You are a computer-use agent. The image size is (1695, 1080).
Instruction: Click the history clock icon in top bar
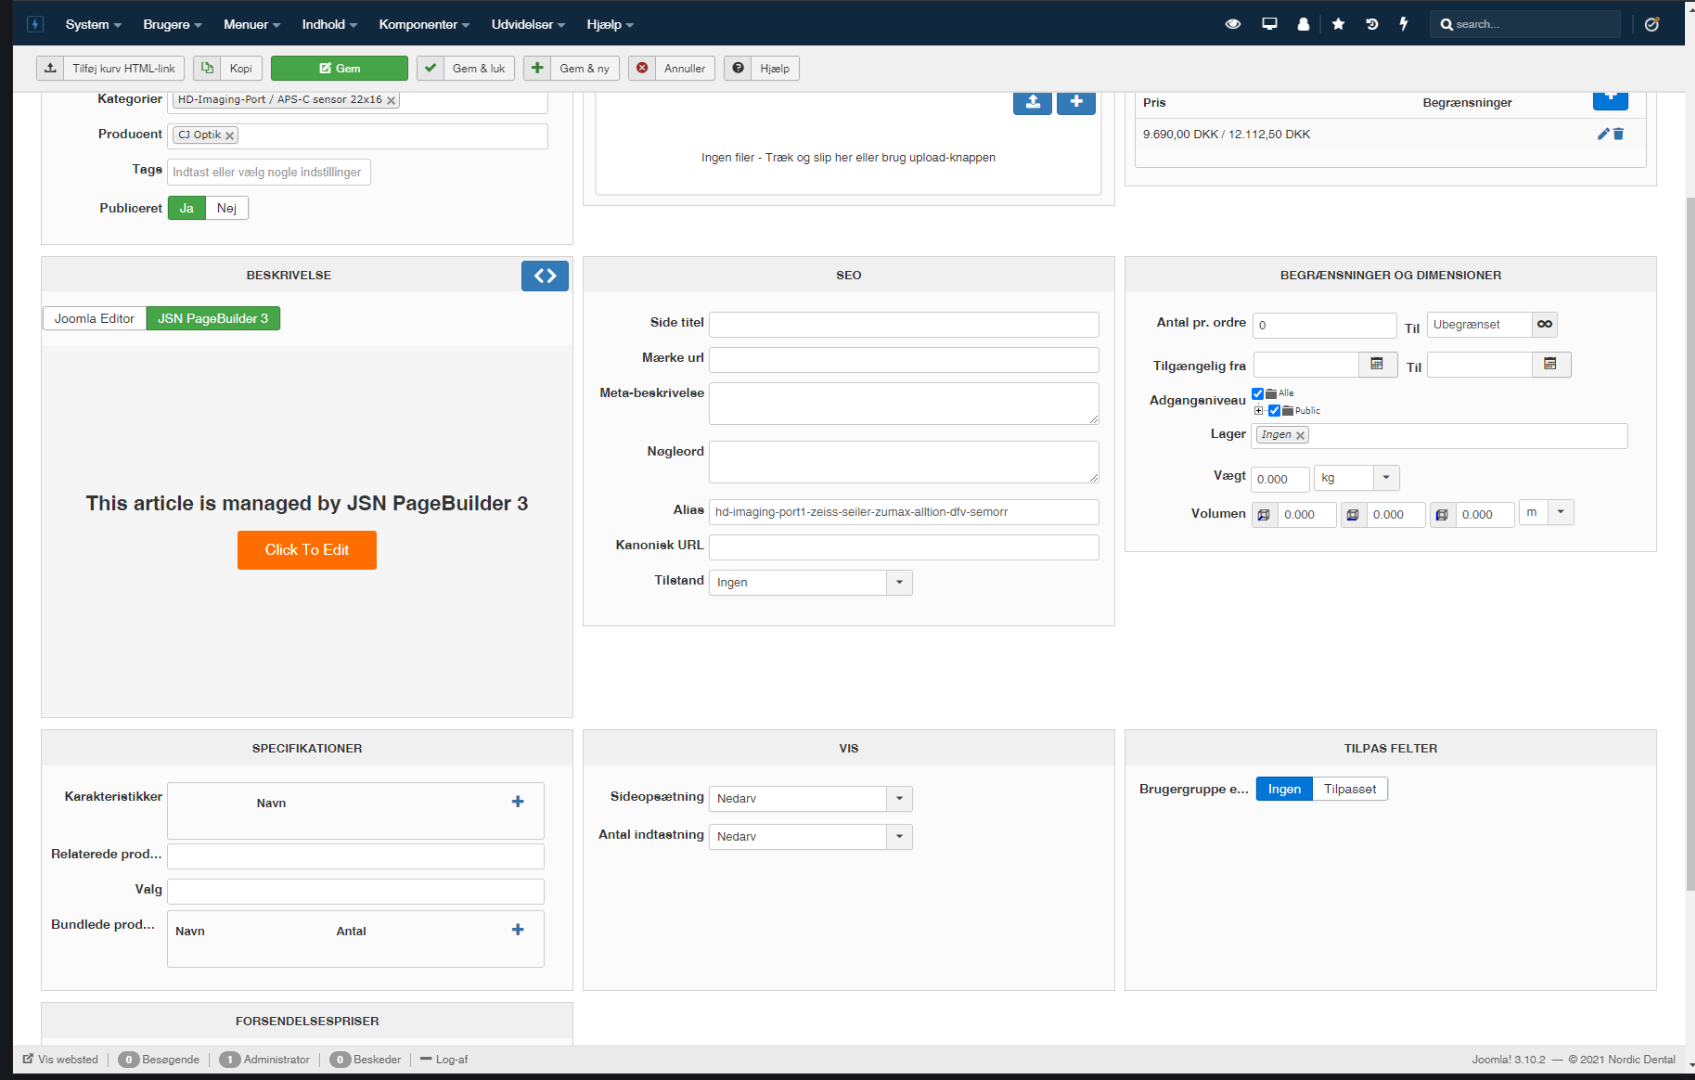(1372, 24)
